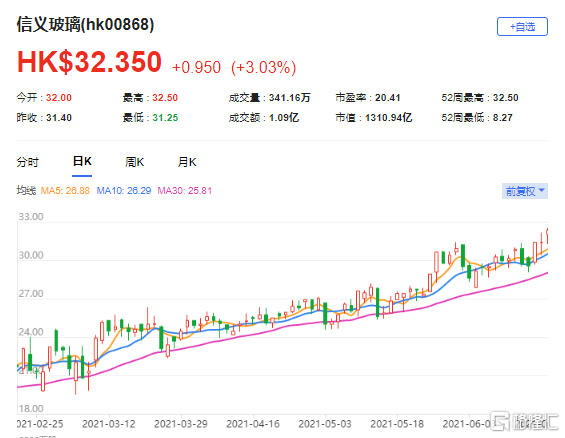Viewport: 565px width, 438px height.
Task: Click the percent change (+3.03%)
Action: tap(263, 67)
